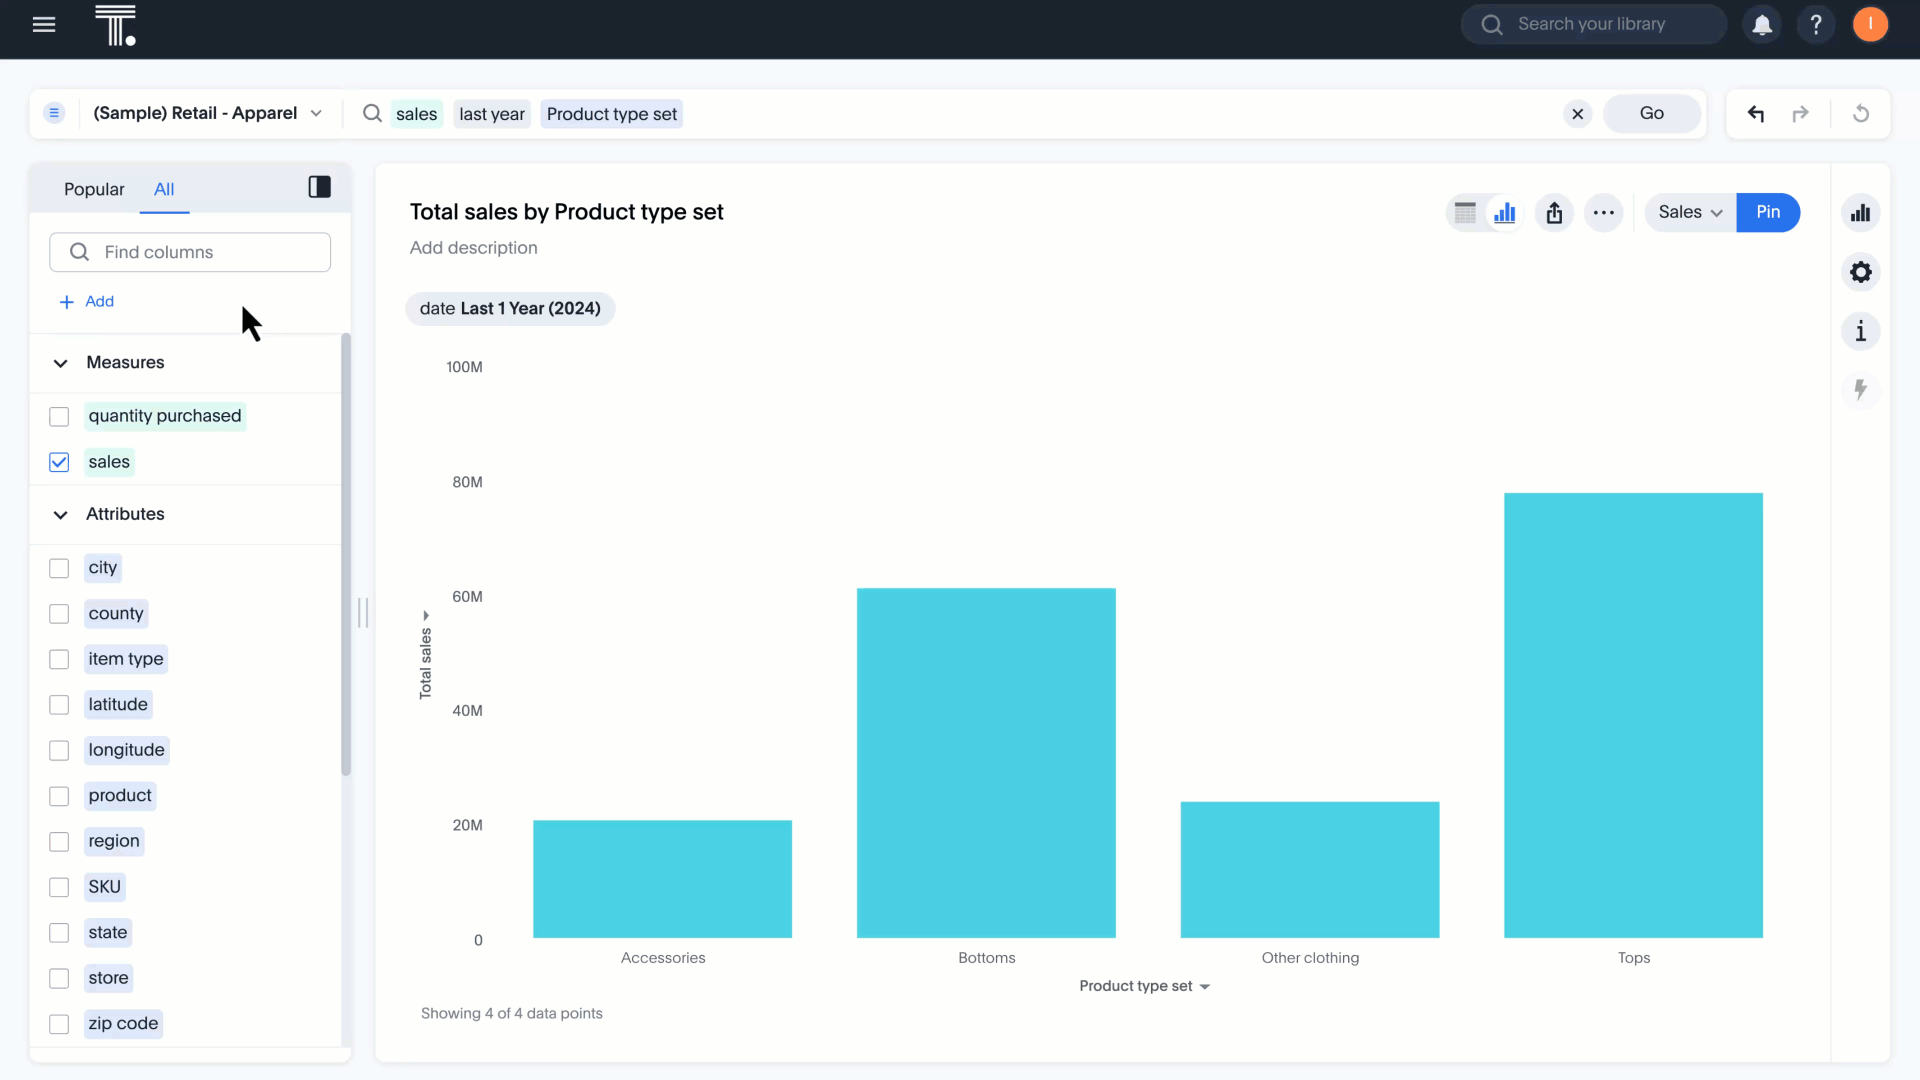Screen dimensions: 1920x1080
Task: Share the answer using the share icon
Action: pos(1553,212)
